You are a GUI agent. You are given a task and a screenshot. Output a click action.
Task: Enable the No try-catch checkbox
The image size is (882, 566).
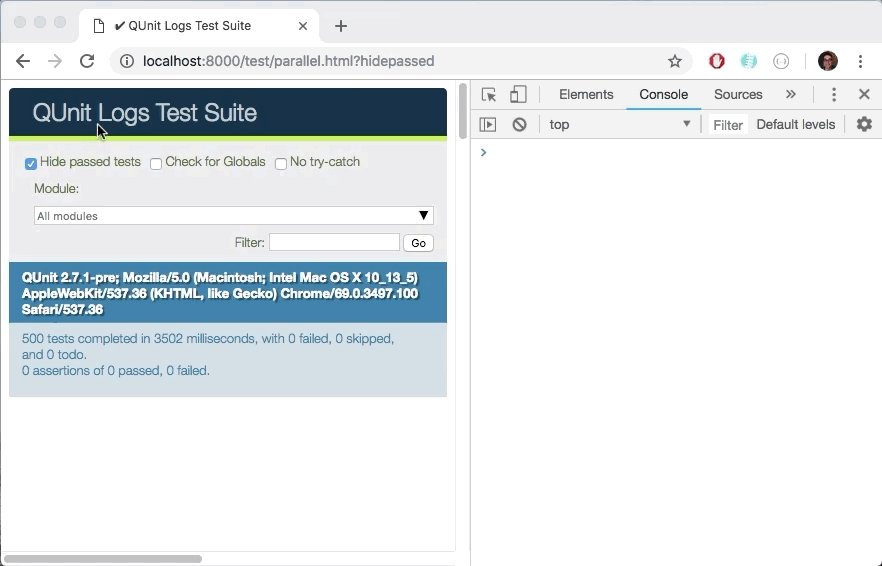click(281, 163)
